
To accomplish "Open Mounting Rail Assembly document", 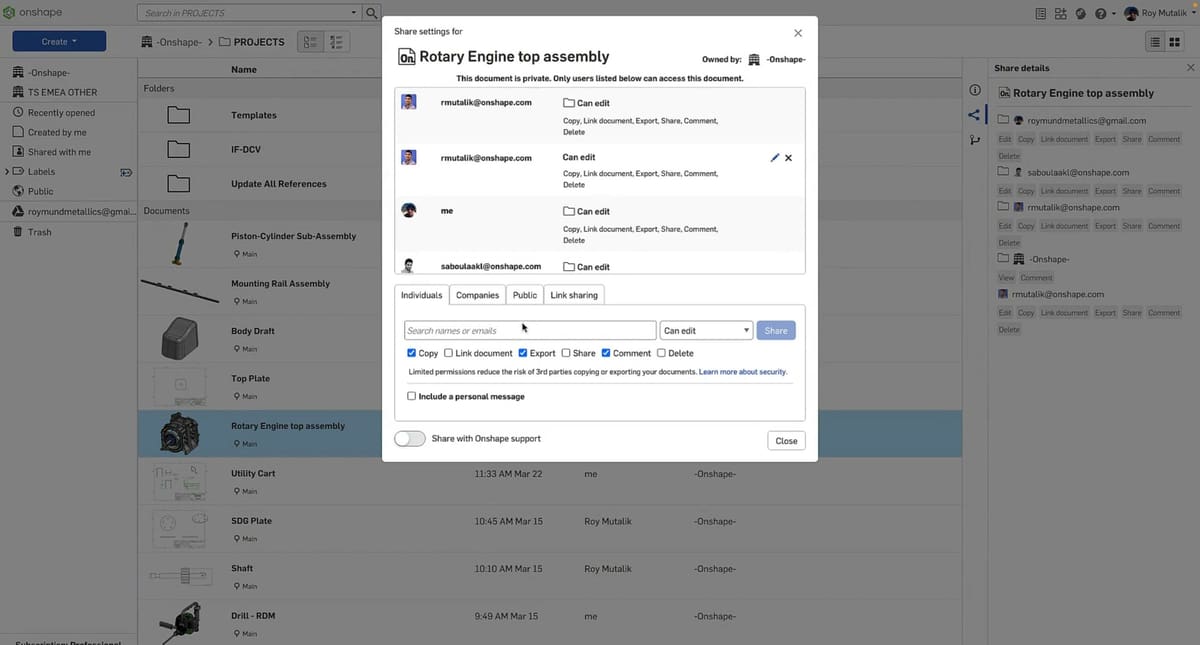I will pos(280,283).
